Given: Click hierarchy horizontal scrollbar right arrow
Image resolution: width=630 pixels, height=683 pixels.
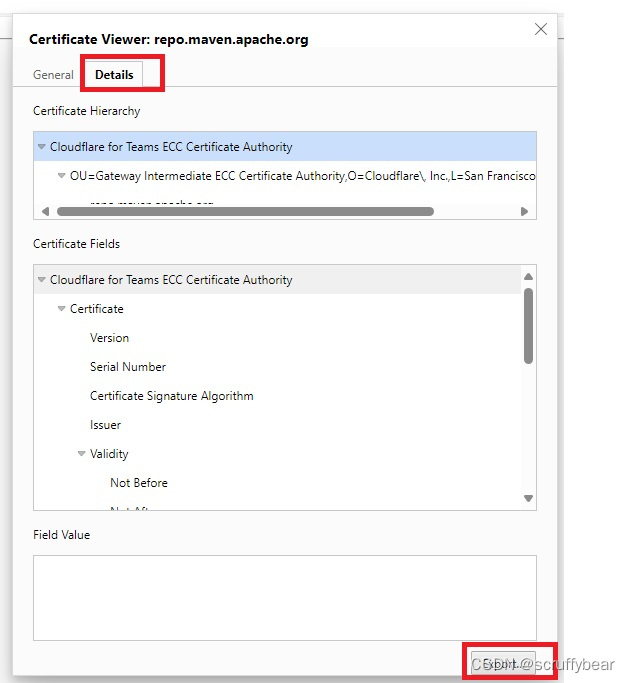Looking at the screenshot, I should (525, 212).
